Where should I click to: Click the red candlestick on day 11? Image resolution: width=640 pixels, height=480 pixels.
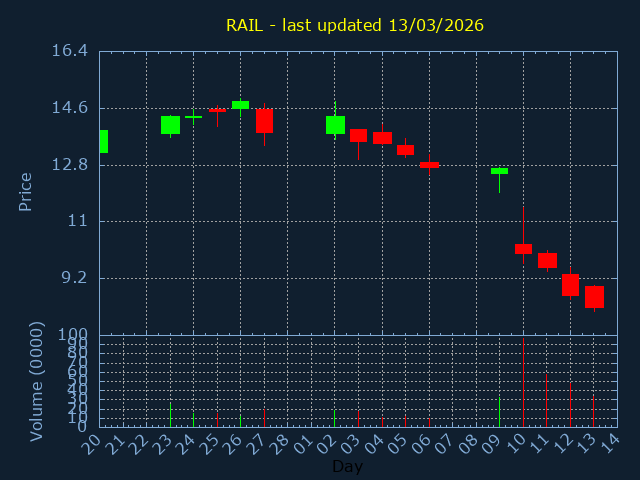547,260
